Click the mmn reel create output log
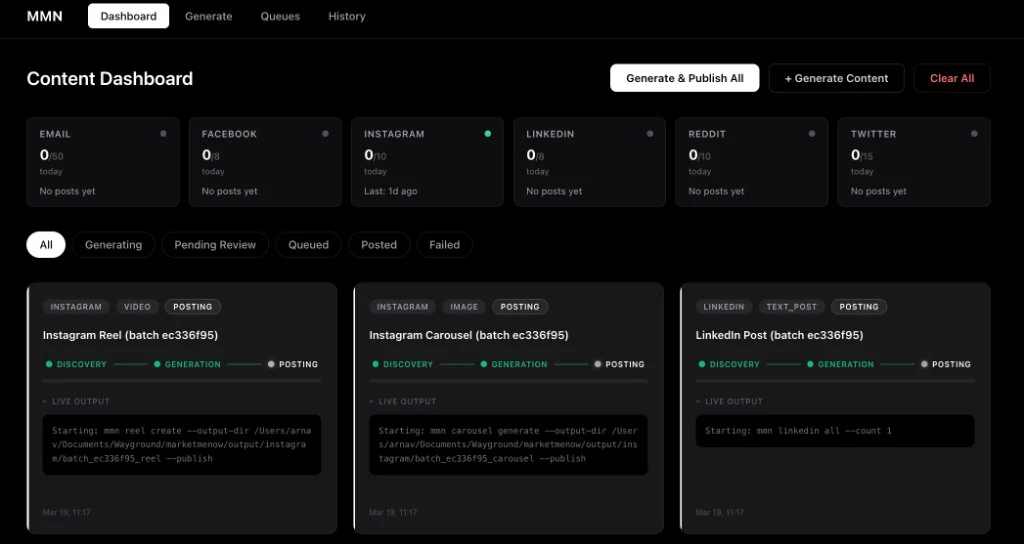Screen dimensions: 1024x544 pos(182,445)
